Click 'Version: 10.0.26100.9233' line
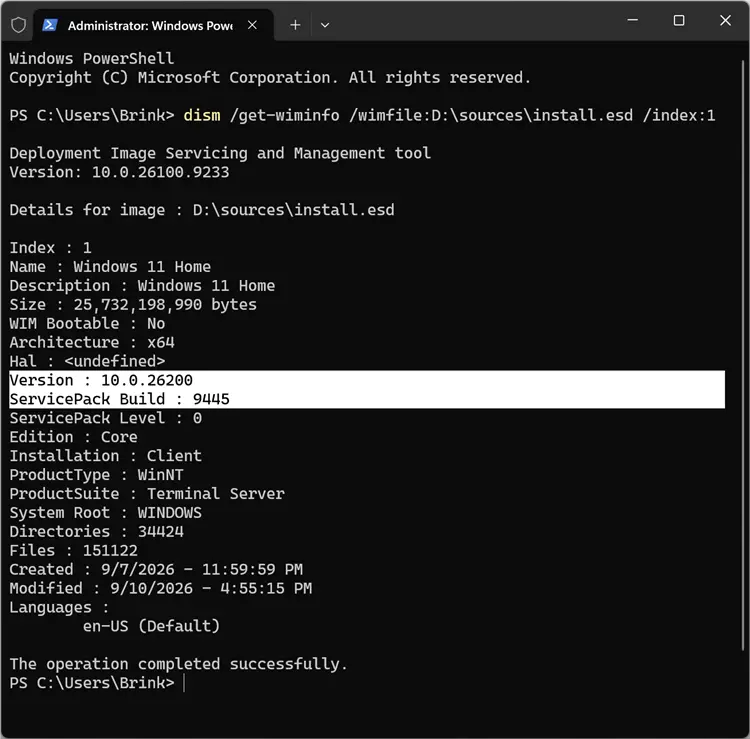The height and width of the screenshot is (739, 750). pos(119,172)
